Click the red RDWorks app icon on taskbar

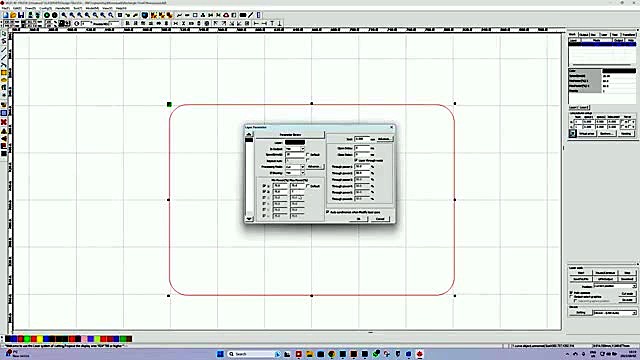(x=419, y=354)
